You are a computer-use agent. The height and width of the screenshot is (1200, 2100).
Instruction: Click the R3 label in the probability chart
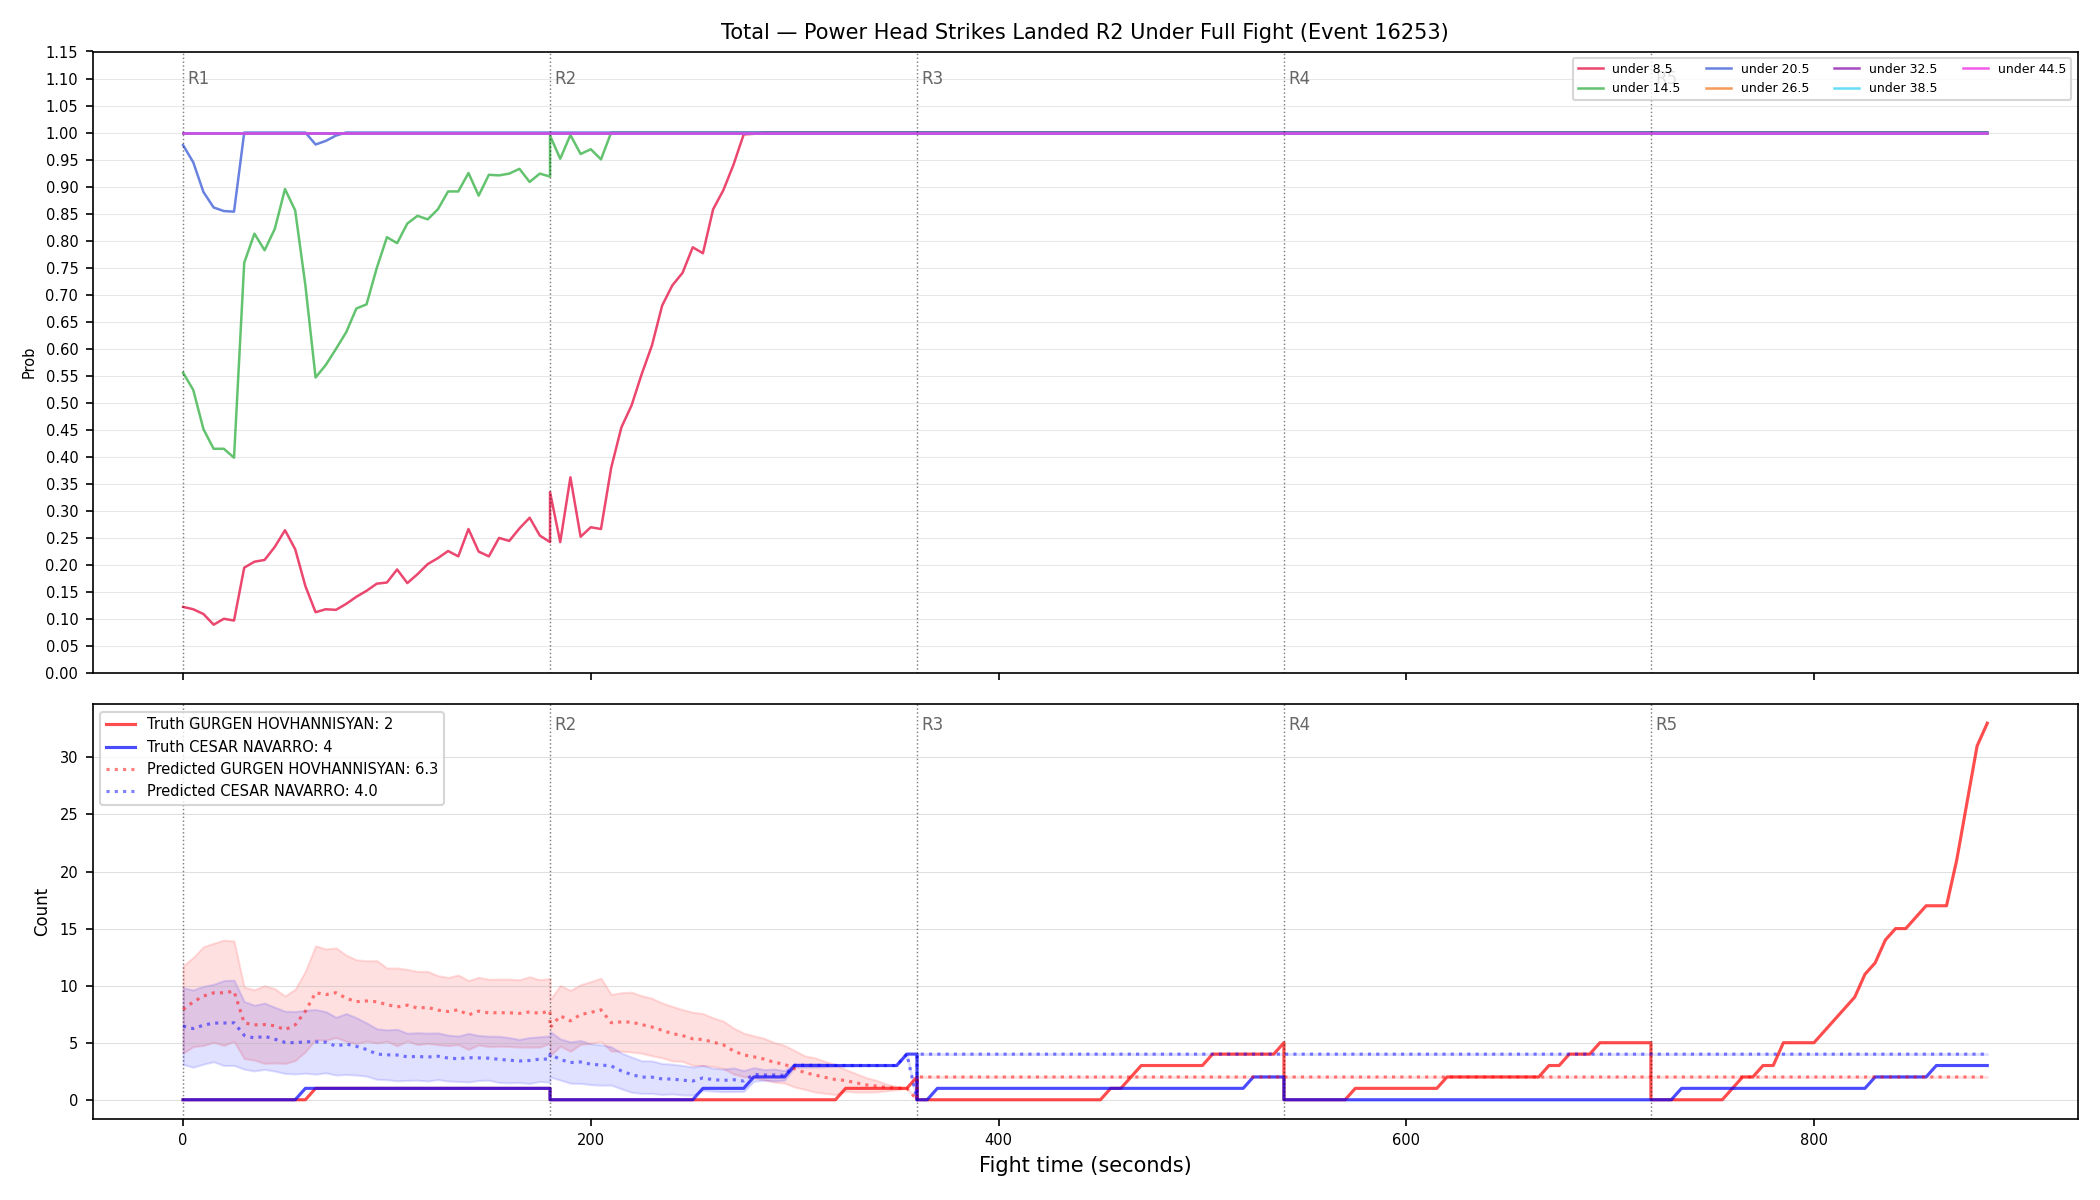(x=932, y=78)
